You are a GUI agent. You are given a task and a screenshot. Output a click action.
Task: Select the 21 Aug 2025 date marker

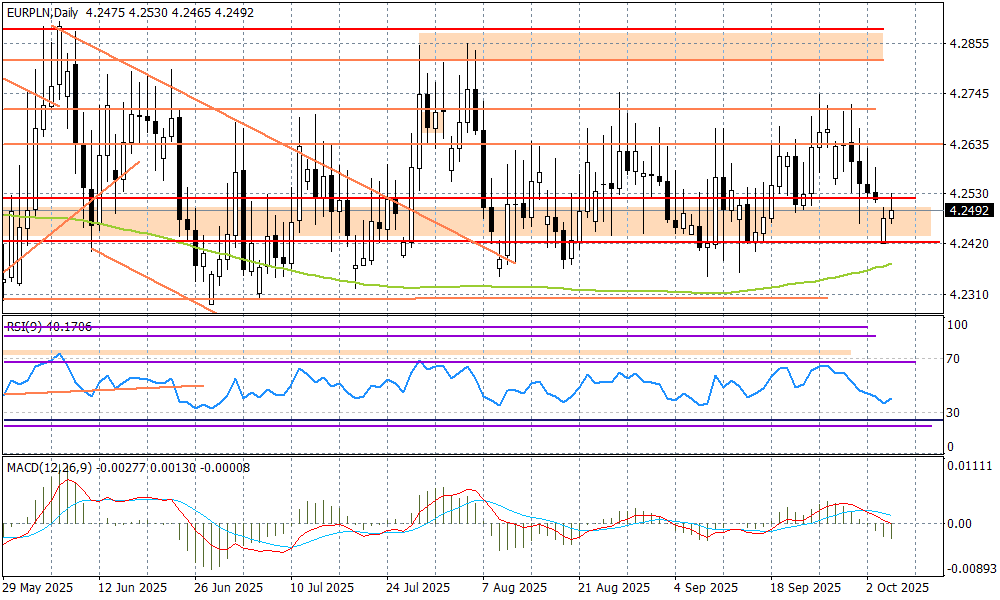[x=610, y=588]
